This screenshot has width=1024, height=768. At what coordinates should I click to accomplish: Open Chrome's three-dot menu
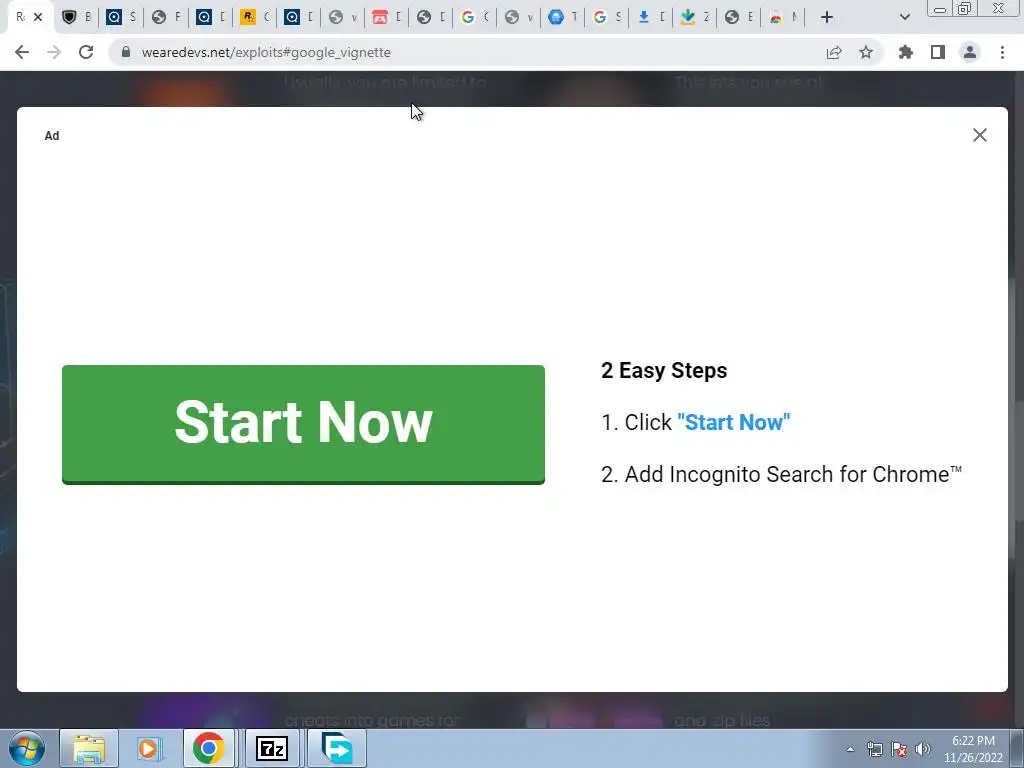[1002, 52]
